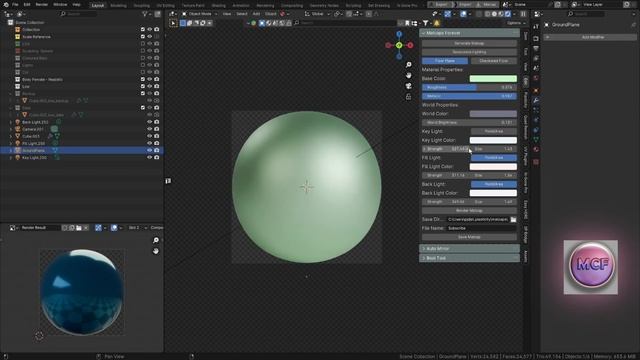Open the Key Light Color swatch
This screenshot has width=640, height=360.
pos(493,140)
